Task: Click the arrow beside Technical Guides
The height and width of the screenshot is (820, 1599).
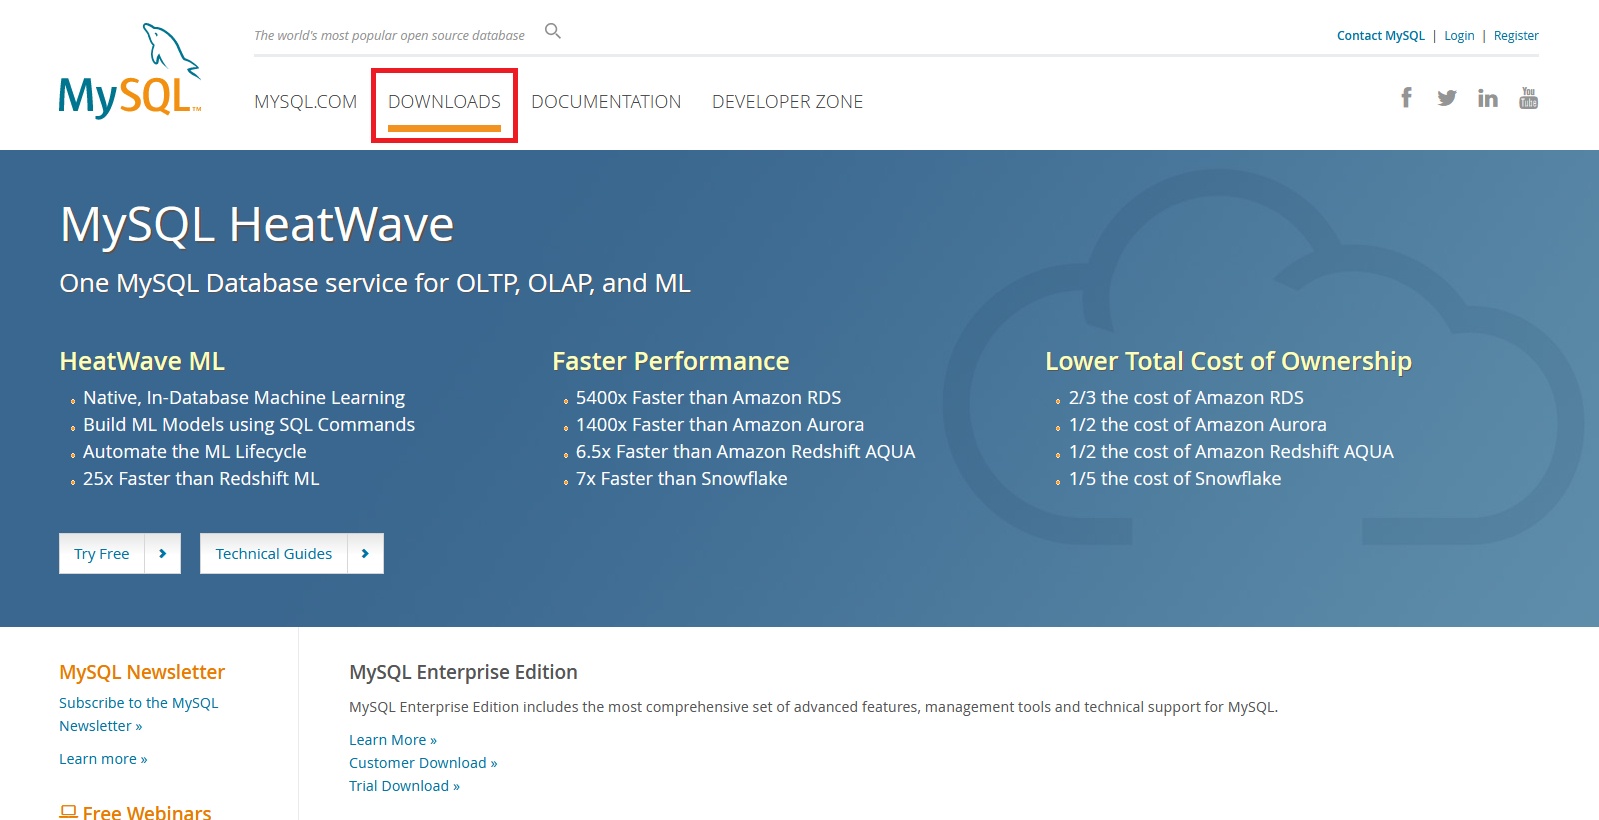Action: (366, 554)
